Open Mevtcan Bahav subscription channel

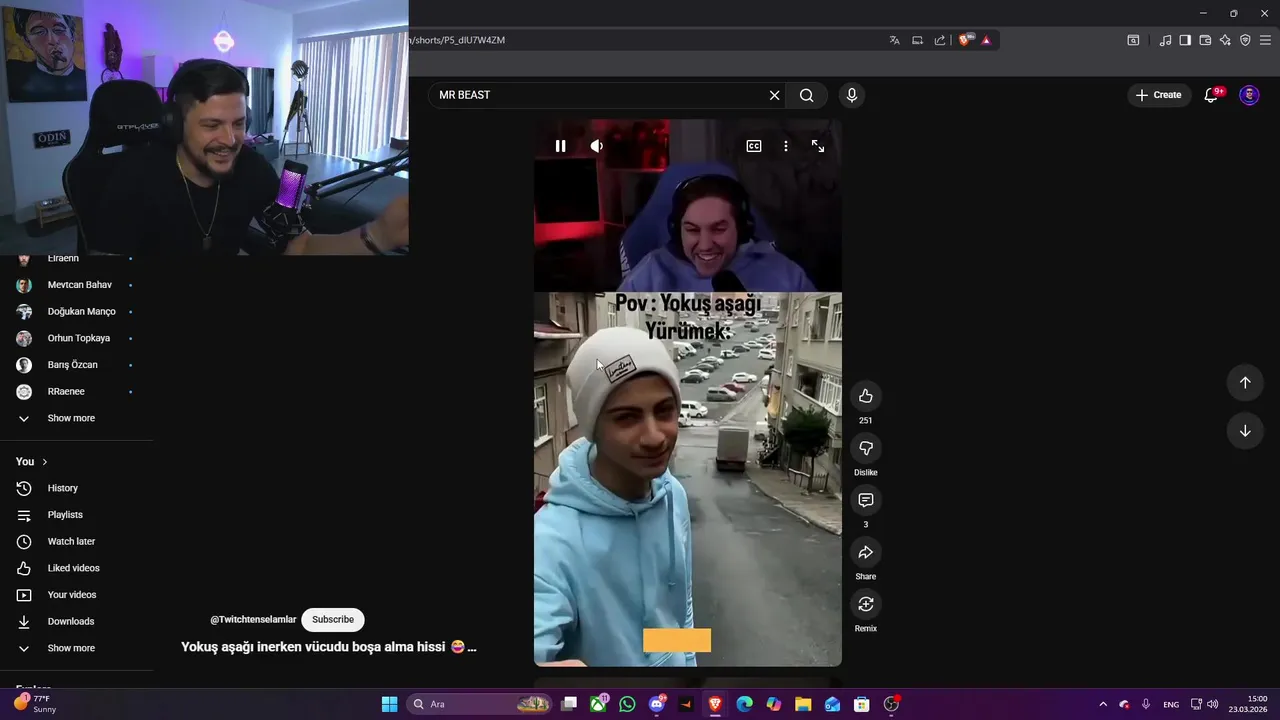point(77,285)
